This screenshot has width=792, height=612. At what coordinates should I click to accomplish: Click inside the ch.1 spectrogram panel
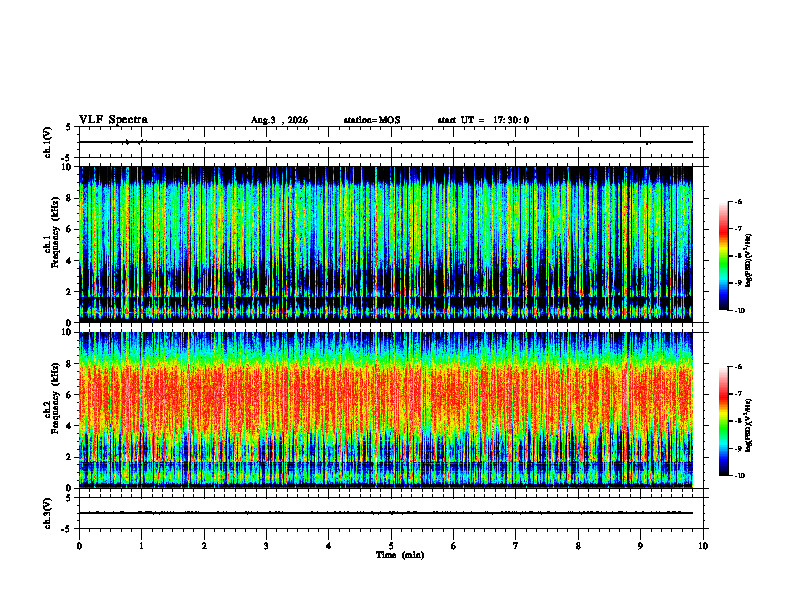386,244
